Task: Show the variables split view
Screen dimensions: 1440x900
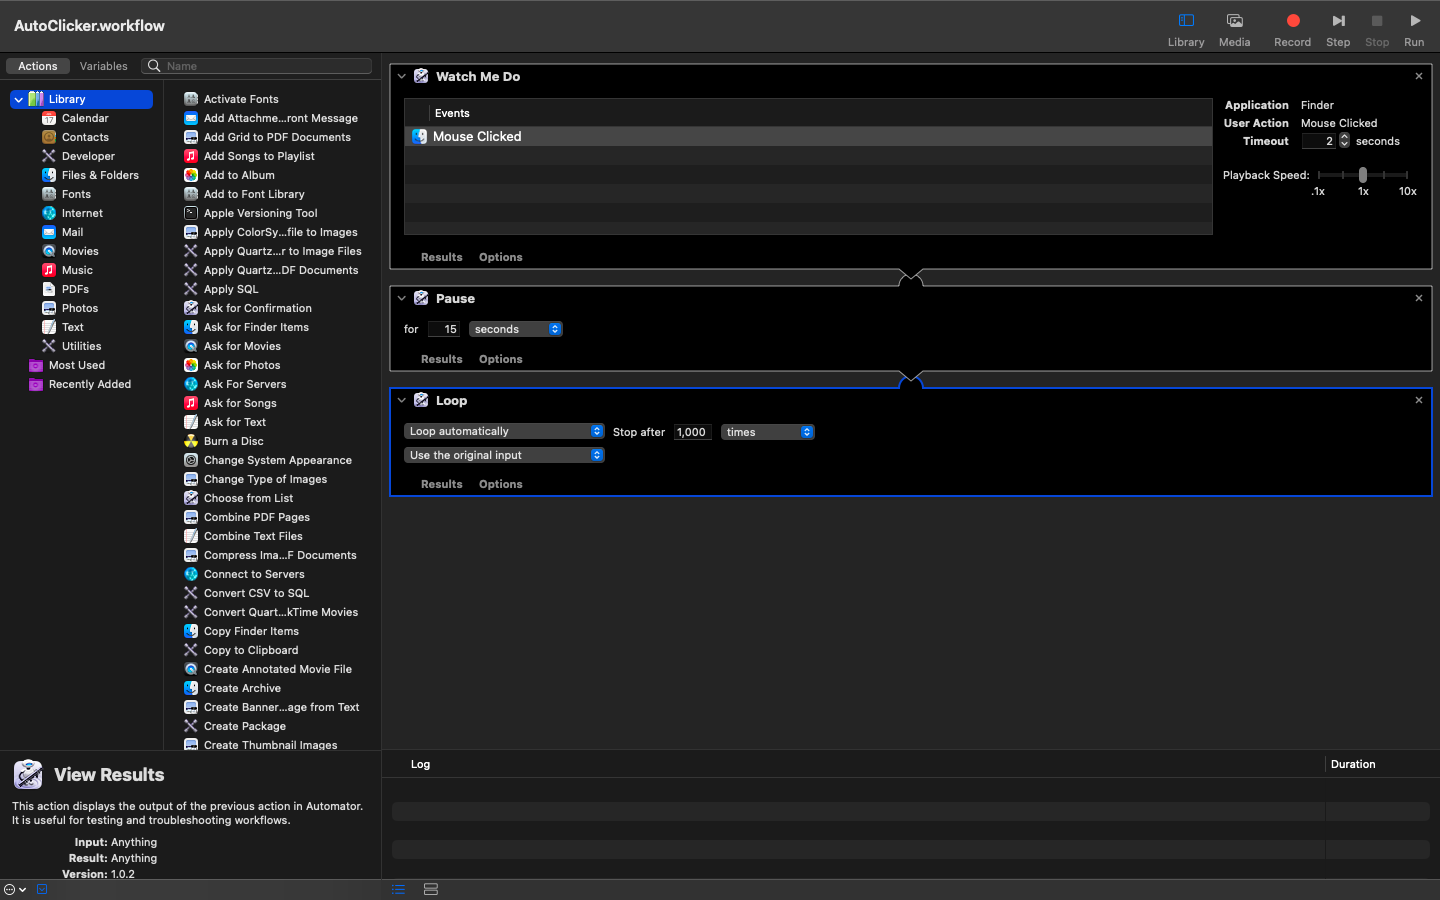Action: coord(431,889)
